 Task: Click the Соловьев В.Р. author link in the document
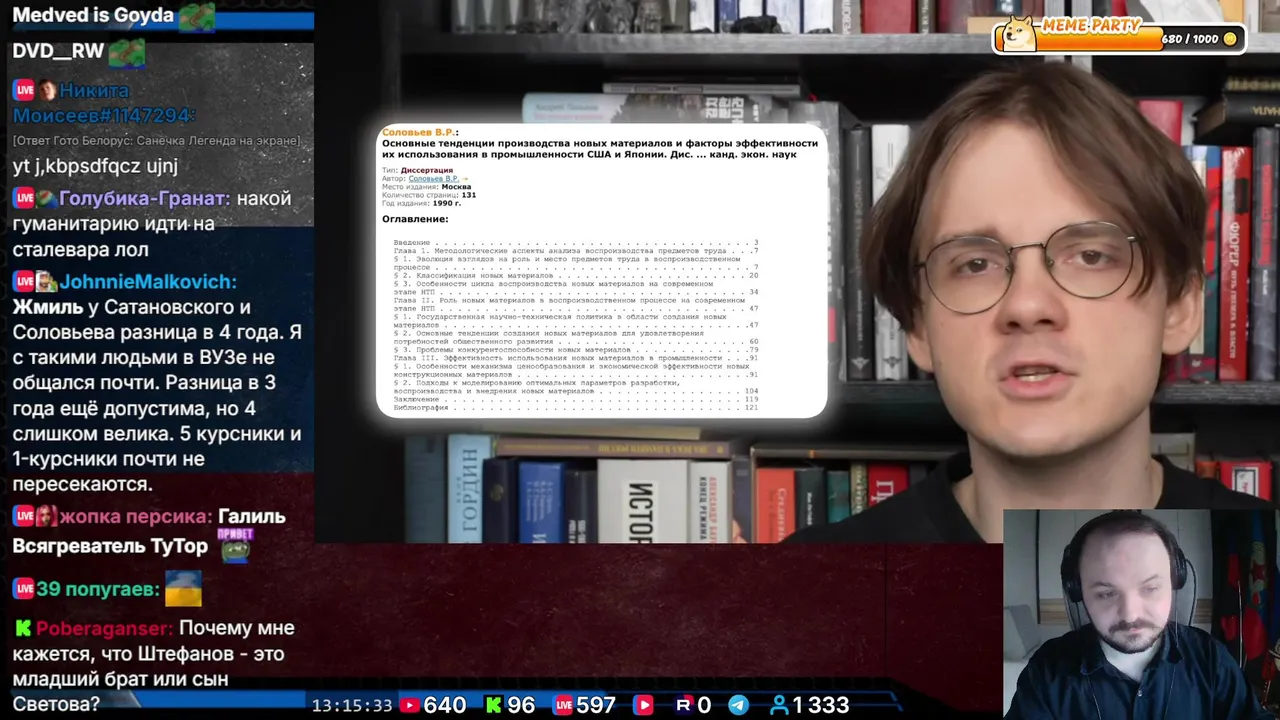[x=433, y=178]
